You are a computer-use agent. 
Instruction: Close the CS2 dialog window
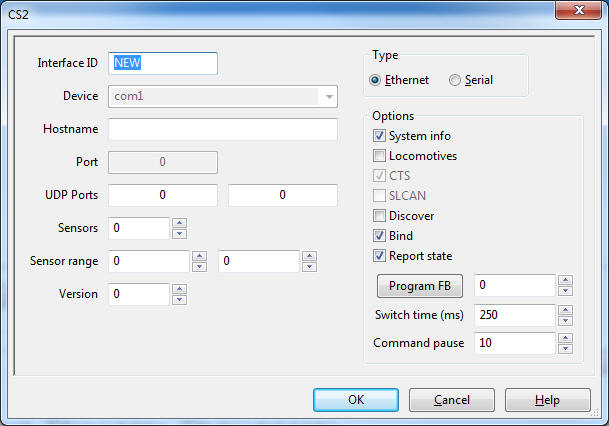tap(579, 10)
